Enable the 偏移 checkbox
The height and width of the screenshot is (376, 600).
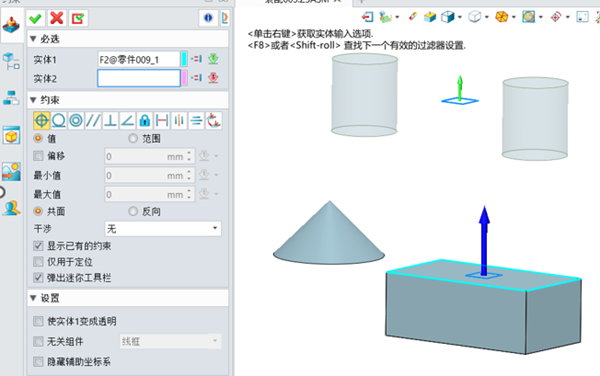[x=38, y=156]
